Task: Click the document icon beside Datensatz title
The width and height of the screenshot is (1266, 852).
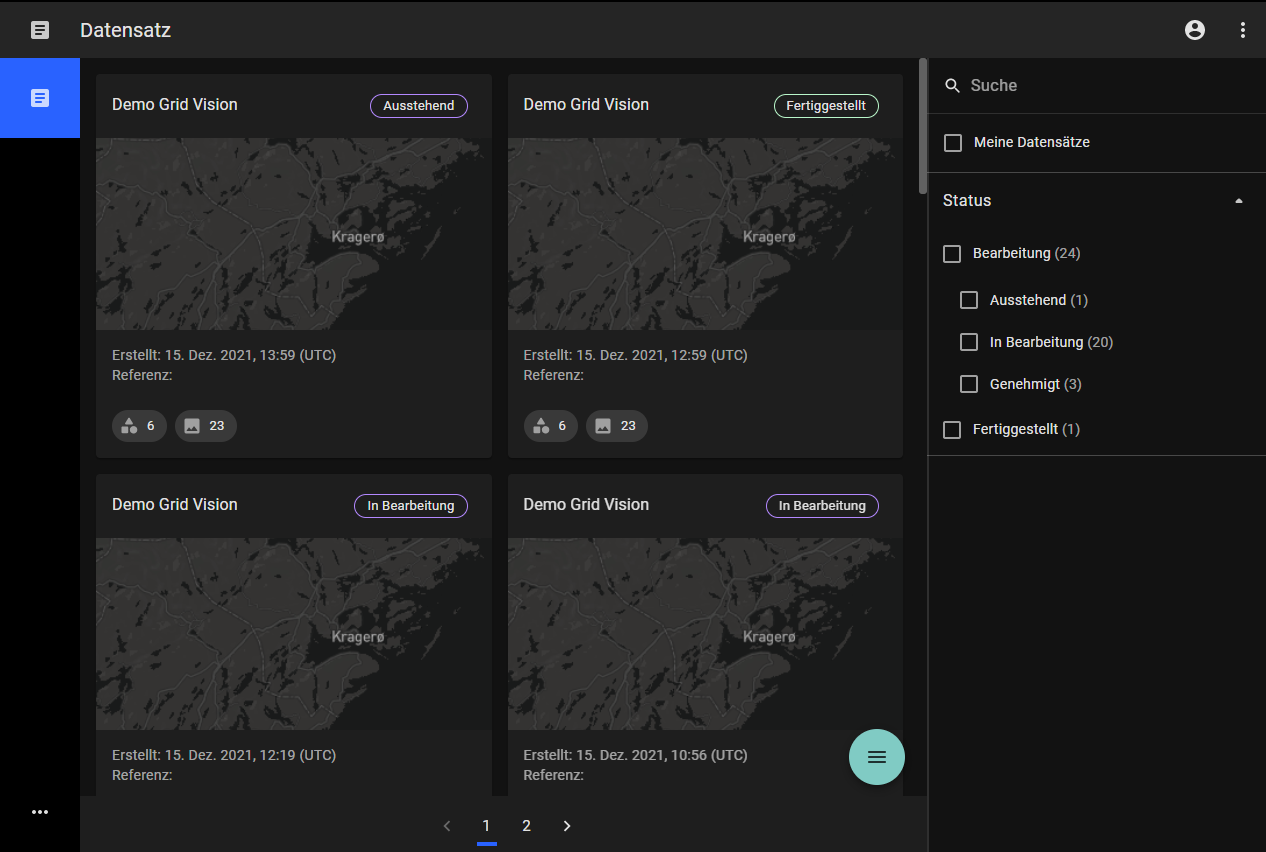Action: tap(40, 30)
